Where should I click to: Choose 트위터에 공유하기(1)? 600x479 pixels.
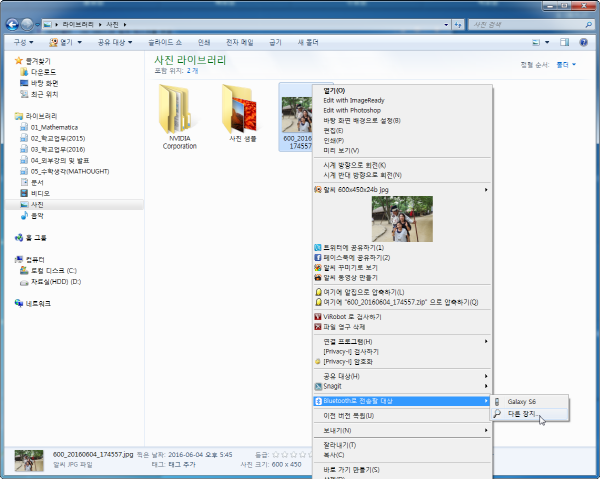click(402, 248)
